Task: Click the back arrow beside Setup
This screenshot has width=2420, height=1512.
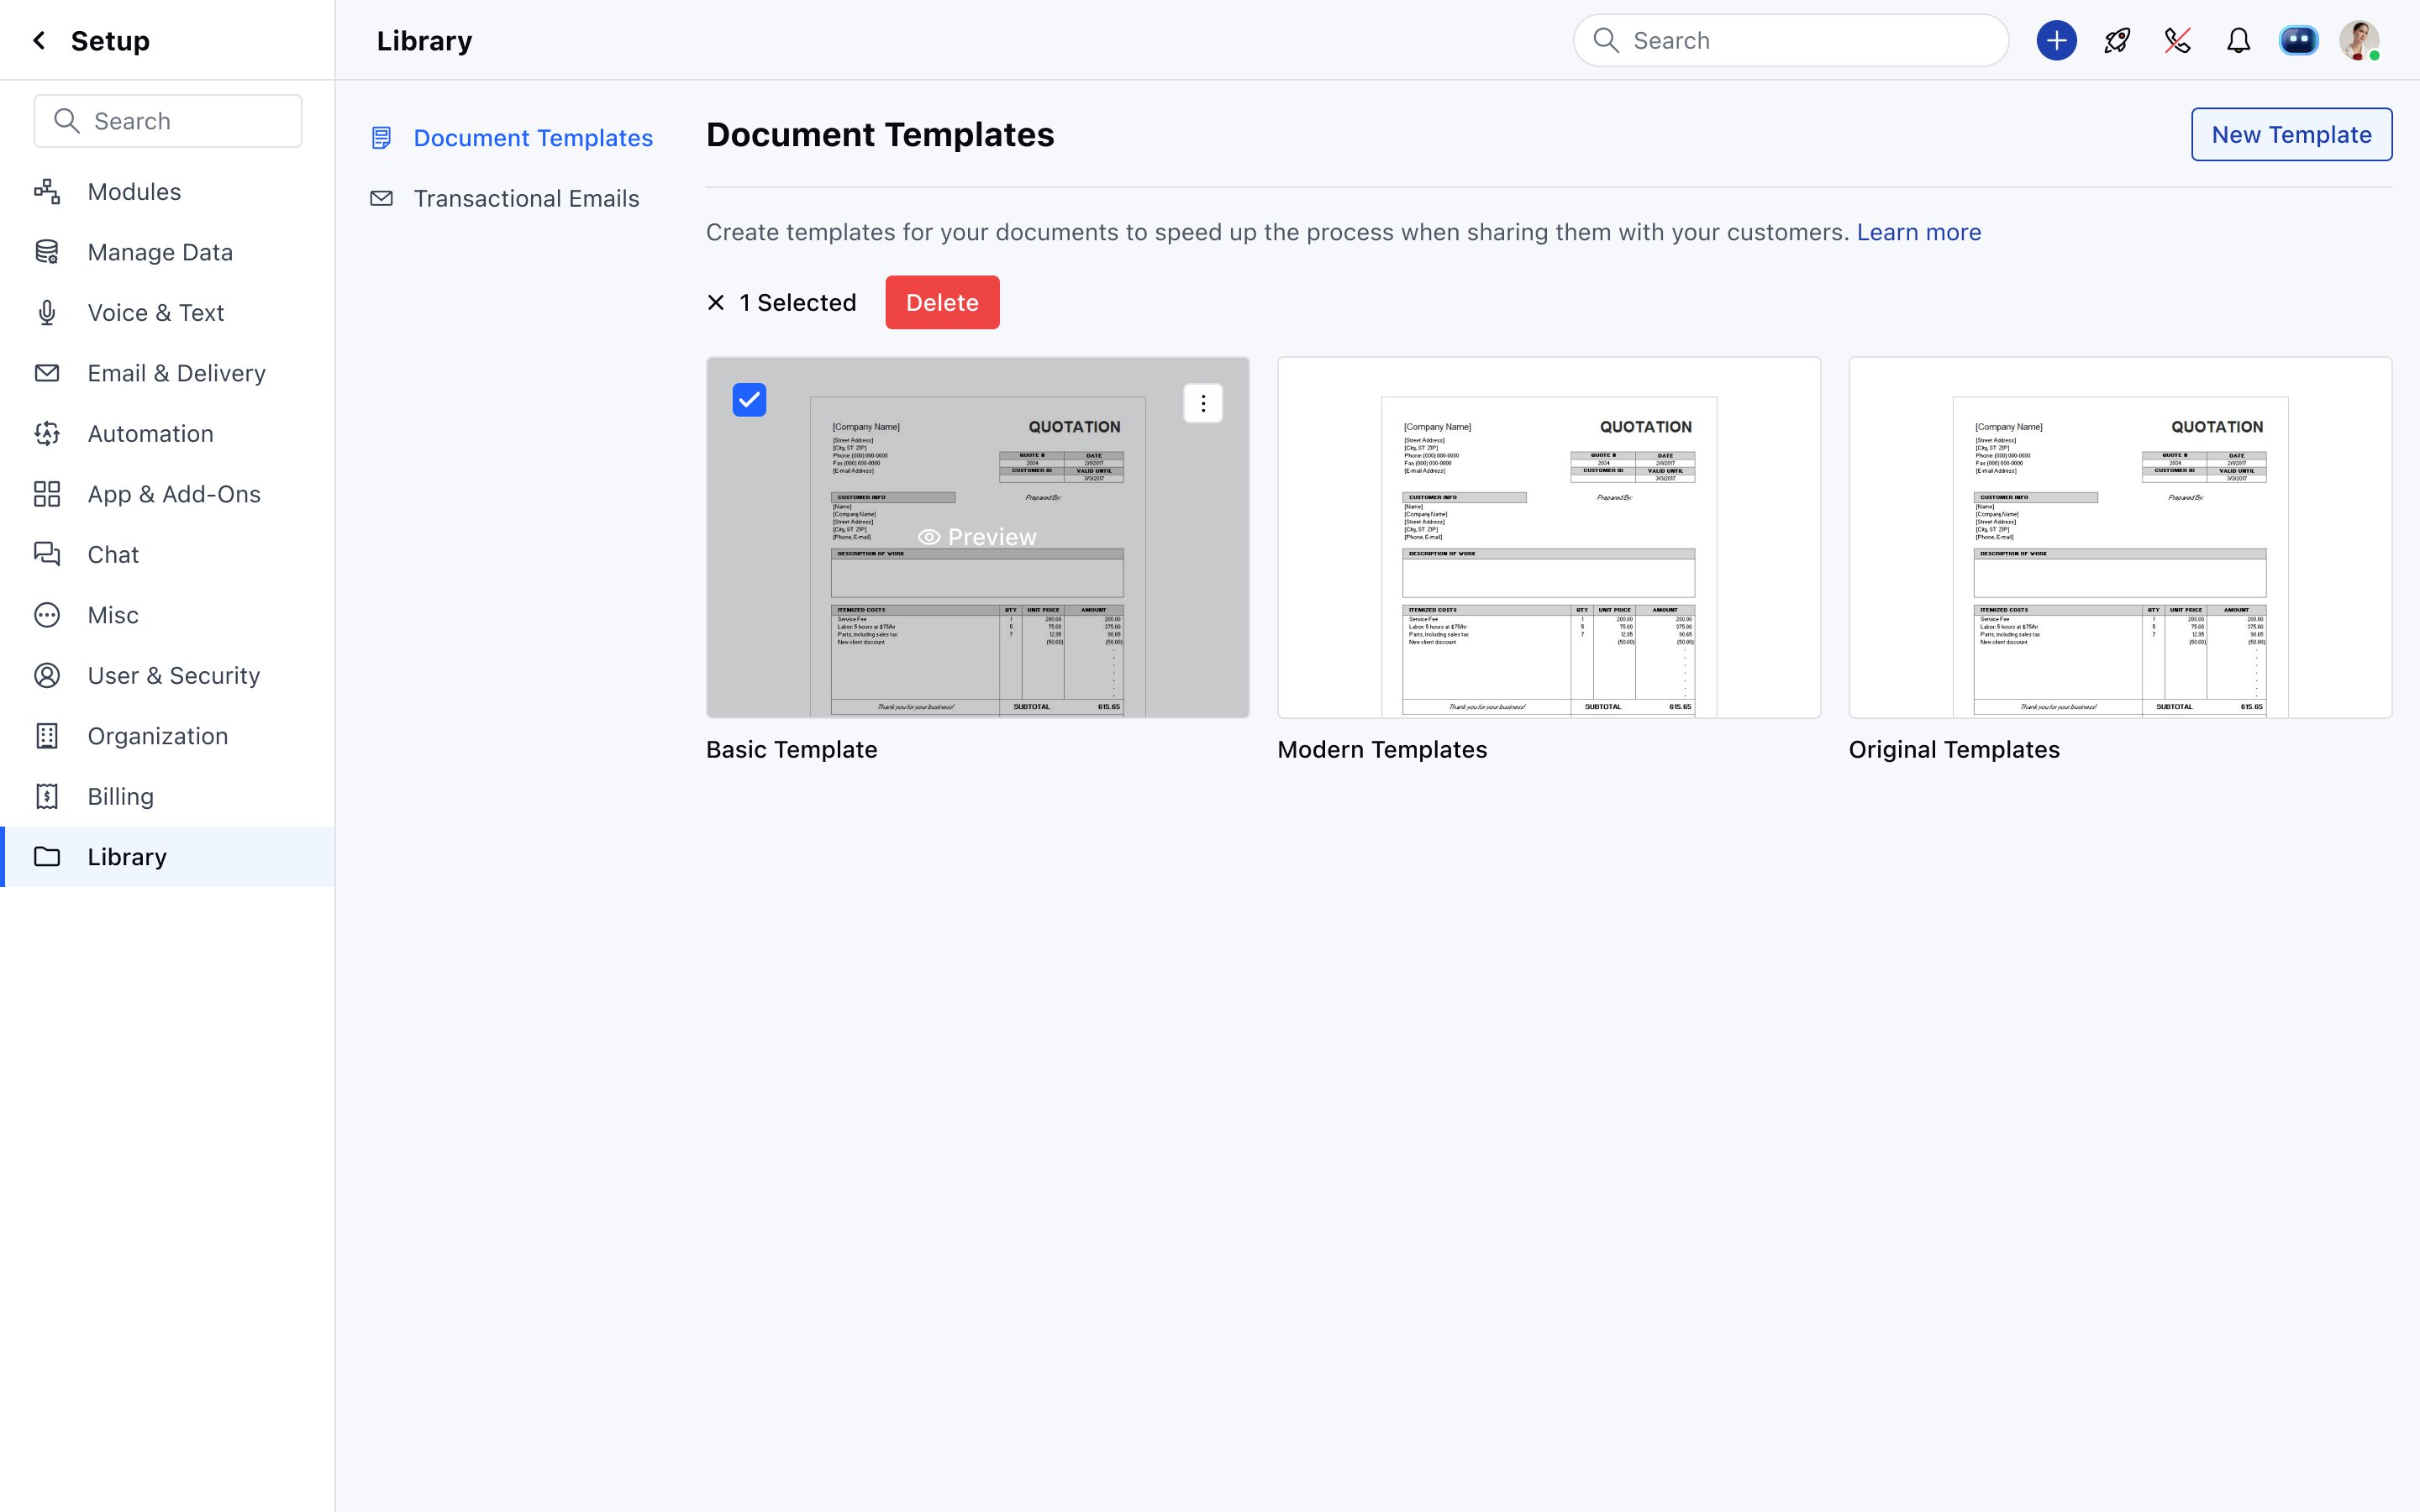Action: coord(39,40)
